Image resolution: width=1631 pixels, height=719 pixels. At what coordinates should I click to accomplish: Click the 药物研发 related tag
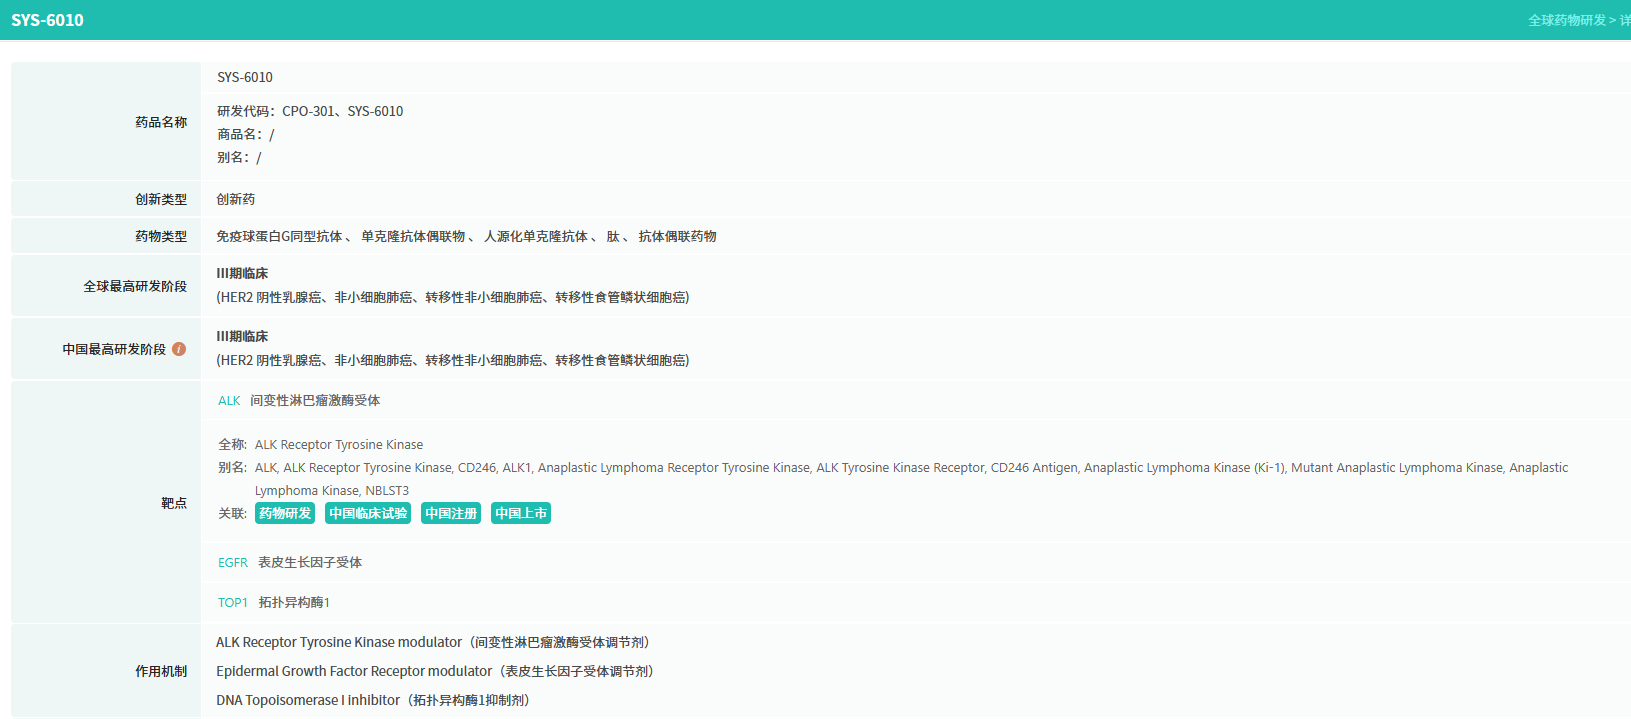click(285, 513)
